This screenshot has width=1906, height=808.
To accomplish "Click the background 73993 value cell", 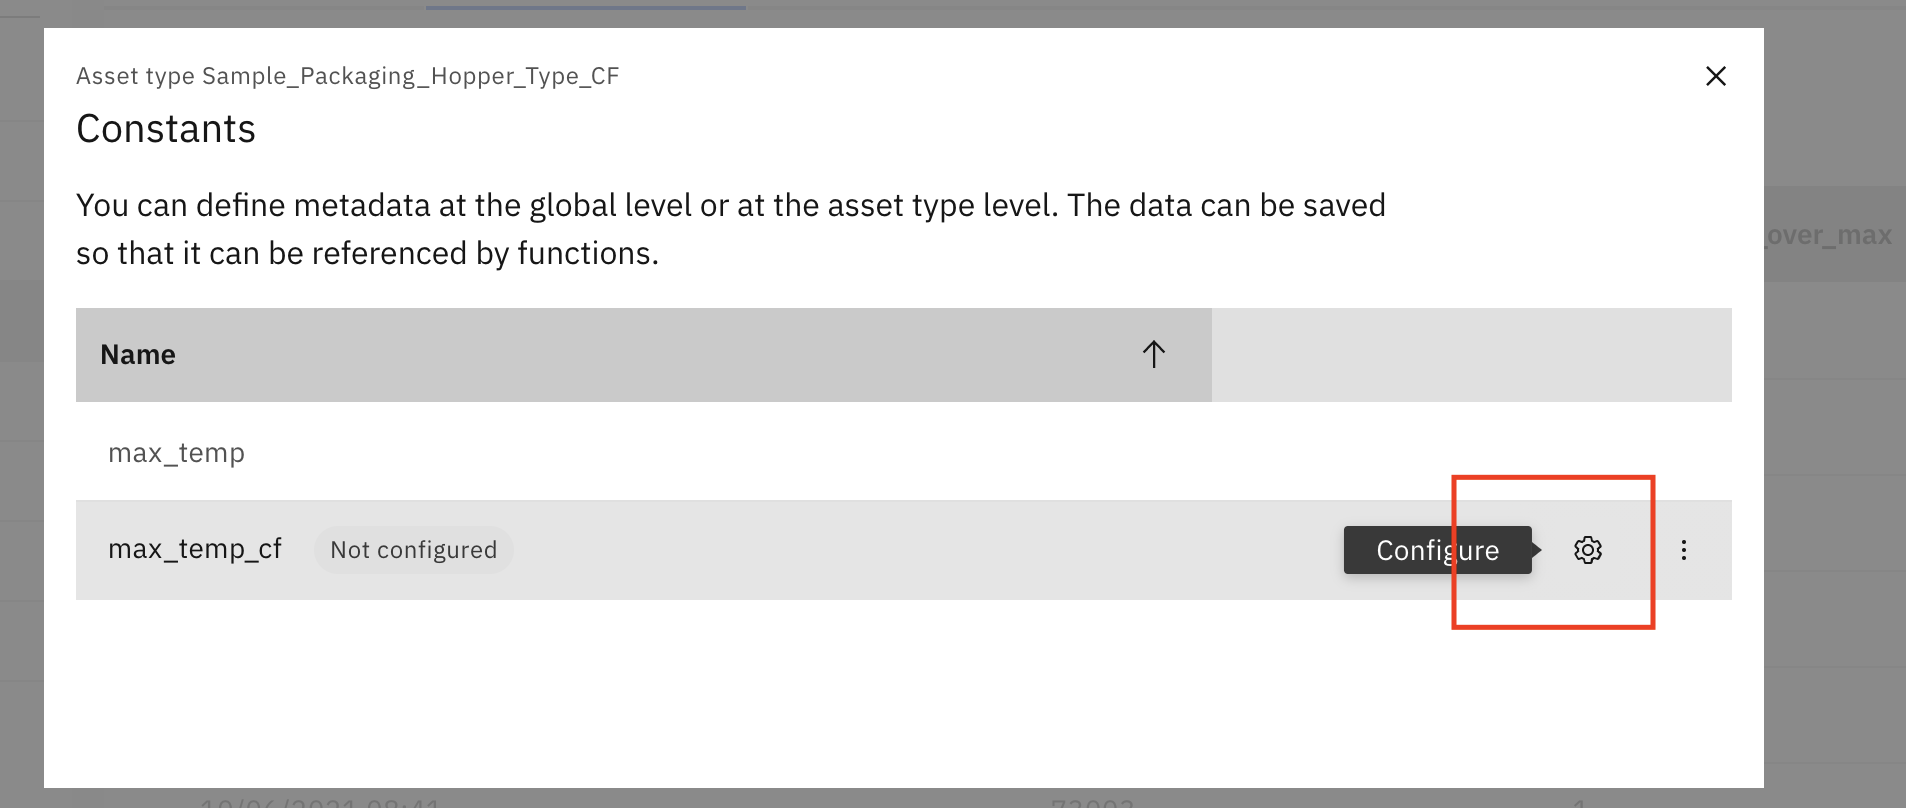I will pos(1092,801).
